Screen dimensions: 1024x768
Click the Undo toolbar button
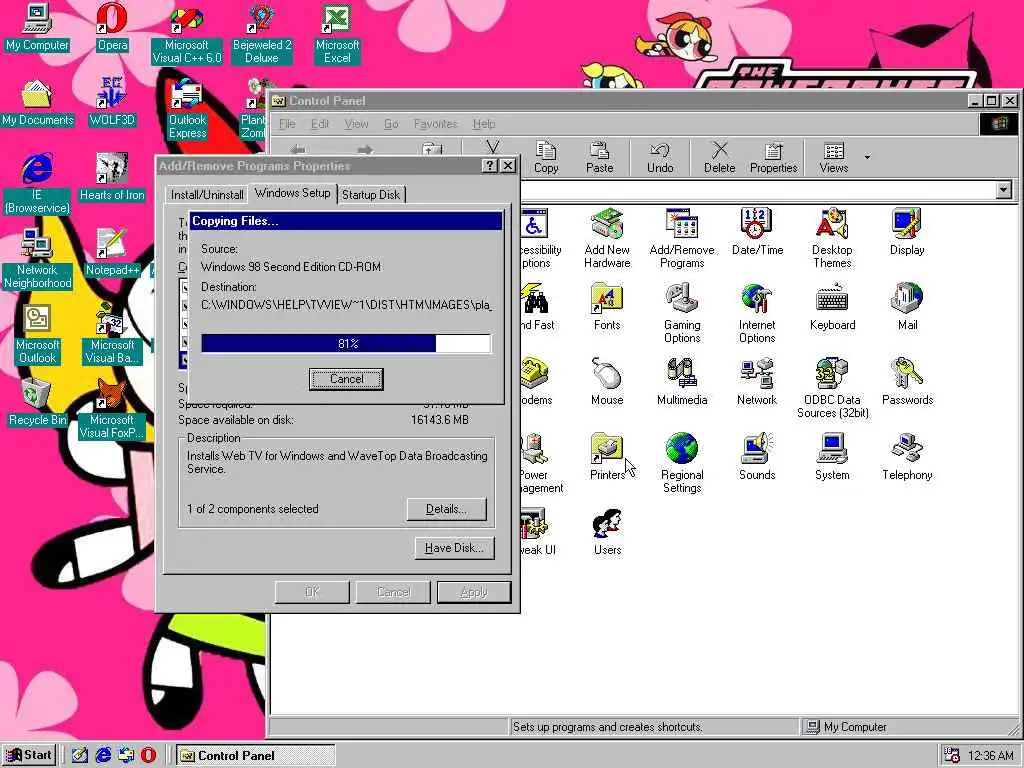pos(660,157)
